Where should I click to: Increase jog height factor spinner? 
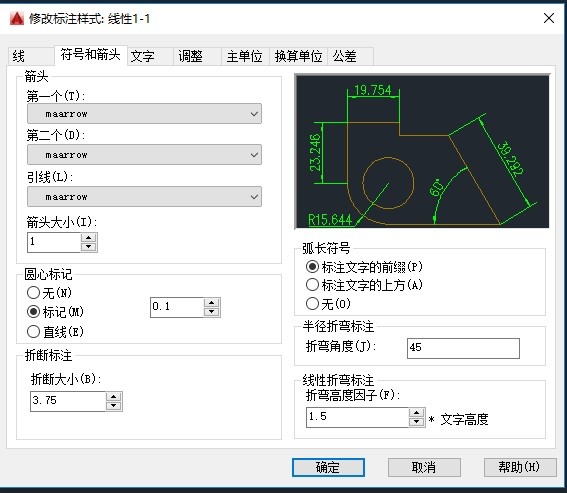point(417,413)
